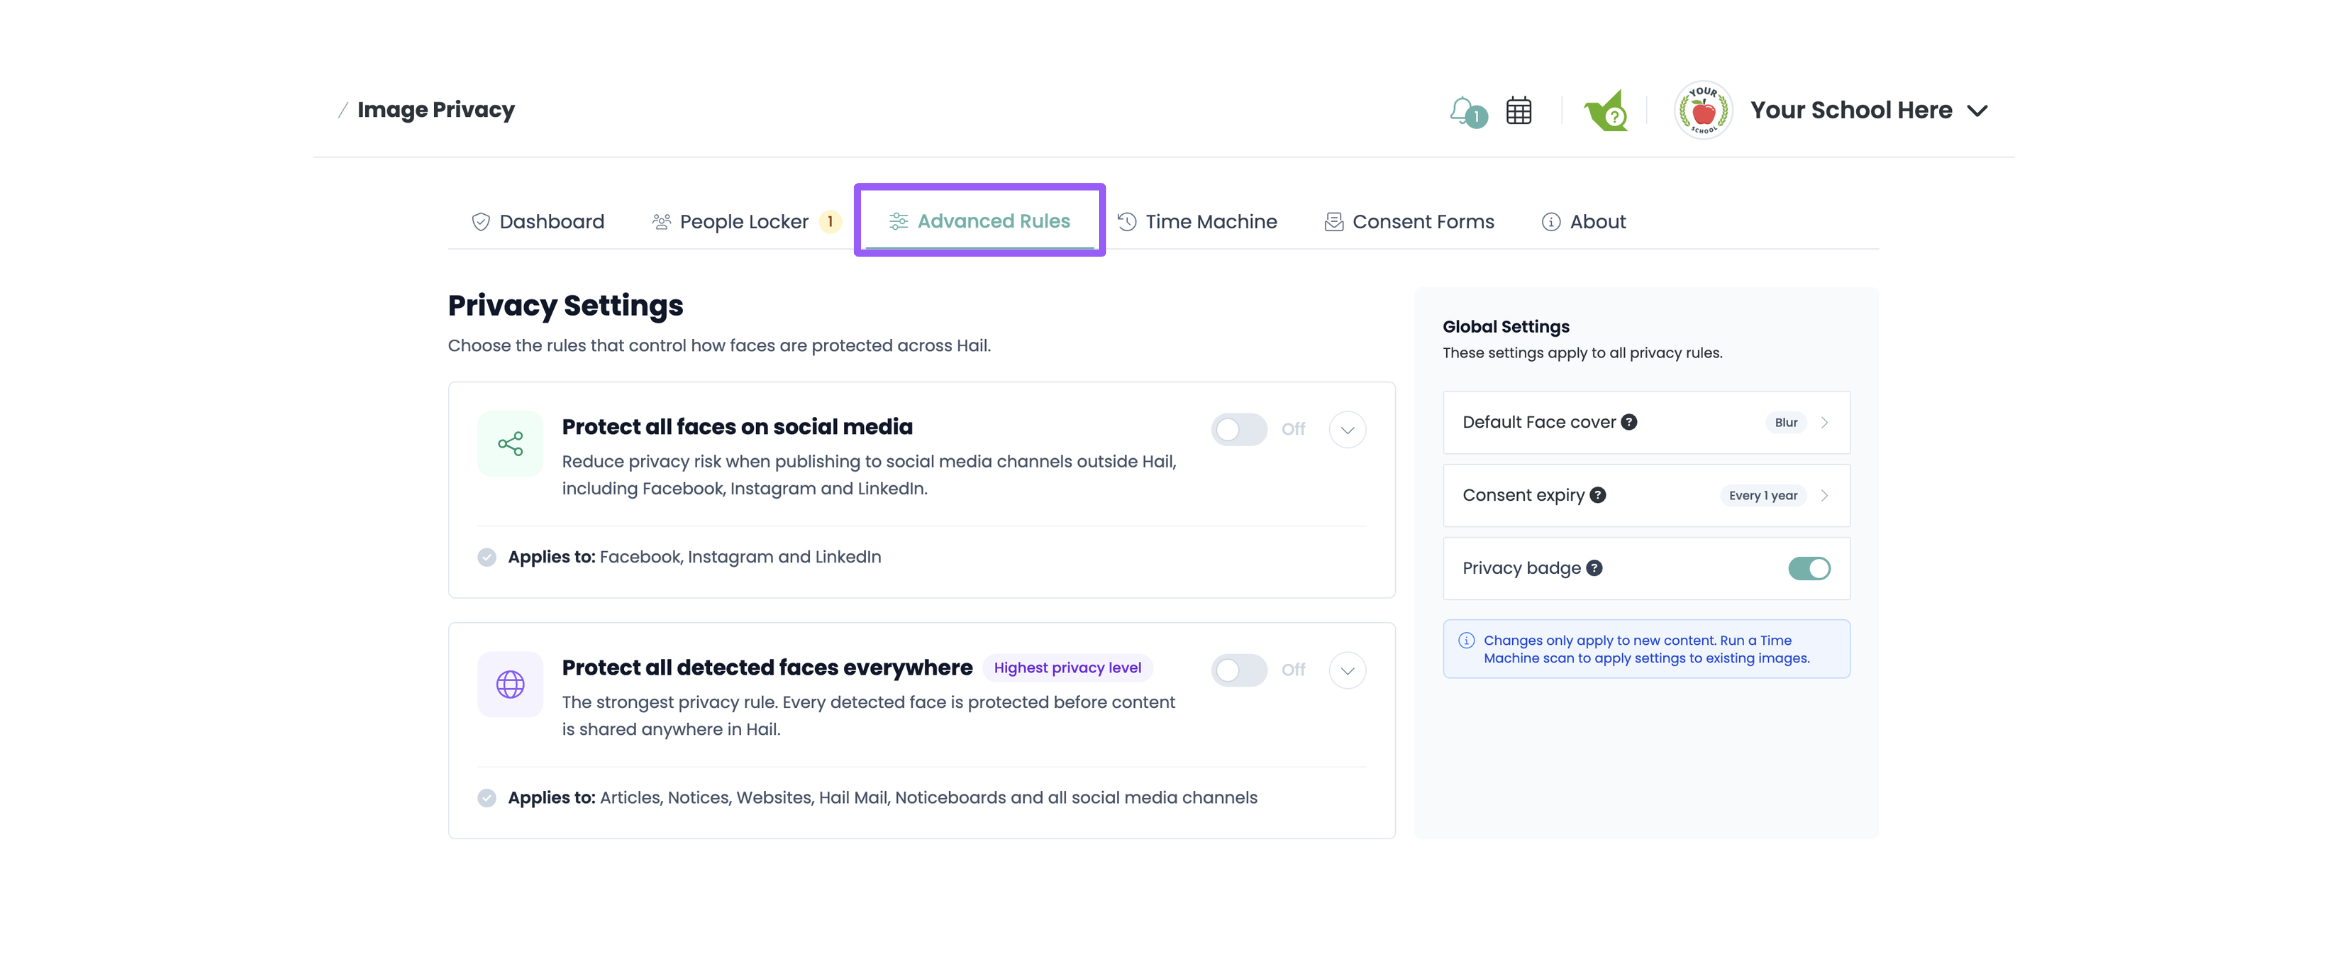Open Consent expiry Every 1 year setting

tap(1646, 496)
